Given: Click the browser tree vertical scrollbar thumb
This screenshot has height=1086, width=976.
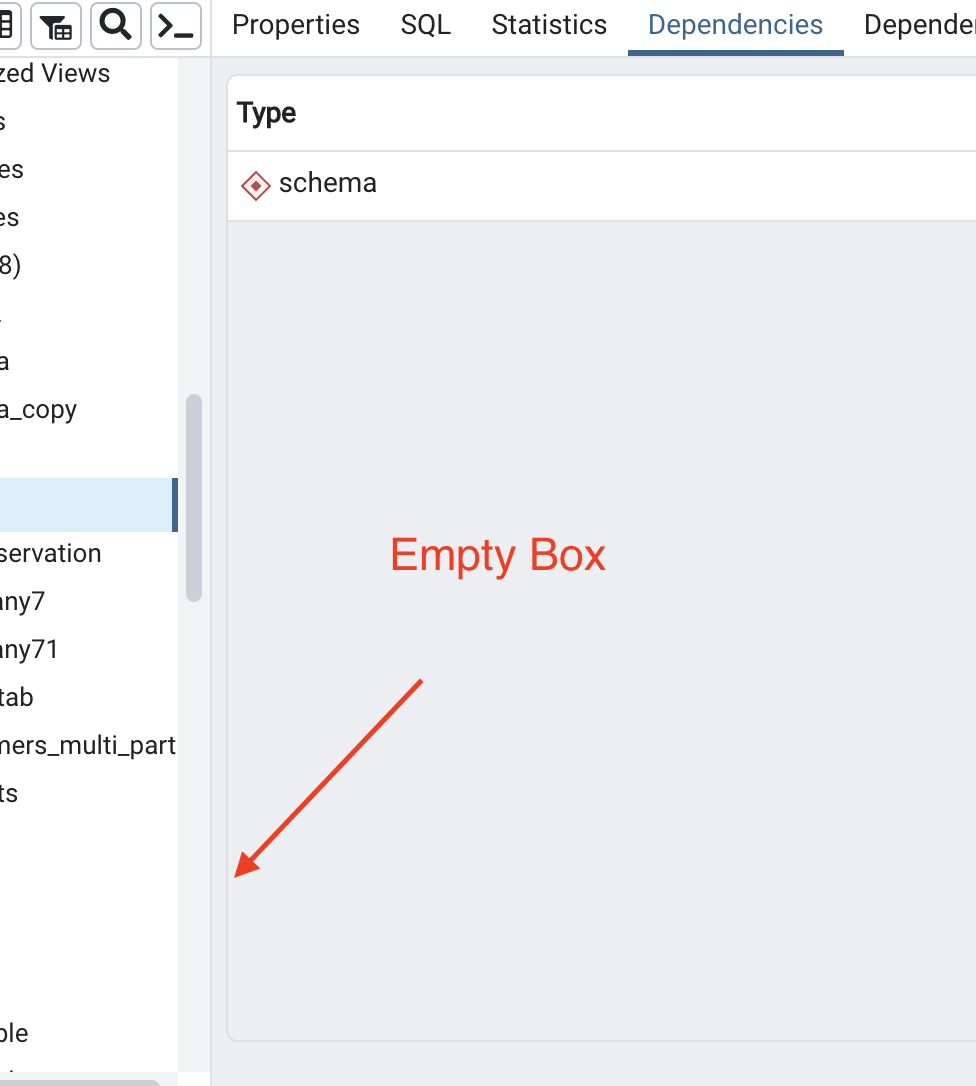Looking at the screenshot, I should click(x=194, y=498).
